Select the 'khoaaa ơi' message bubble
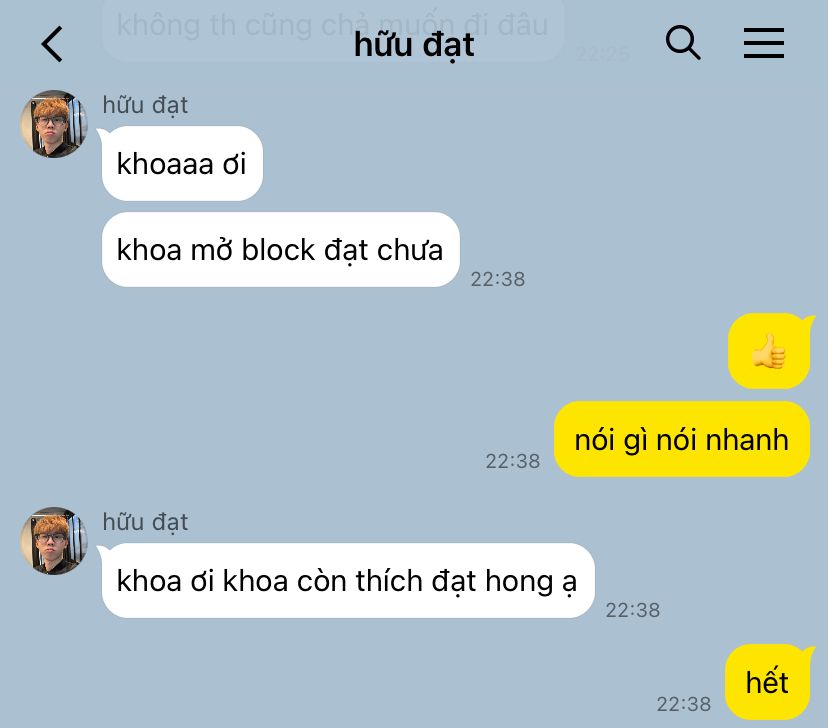 coord(182,164)
